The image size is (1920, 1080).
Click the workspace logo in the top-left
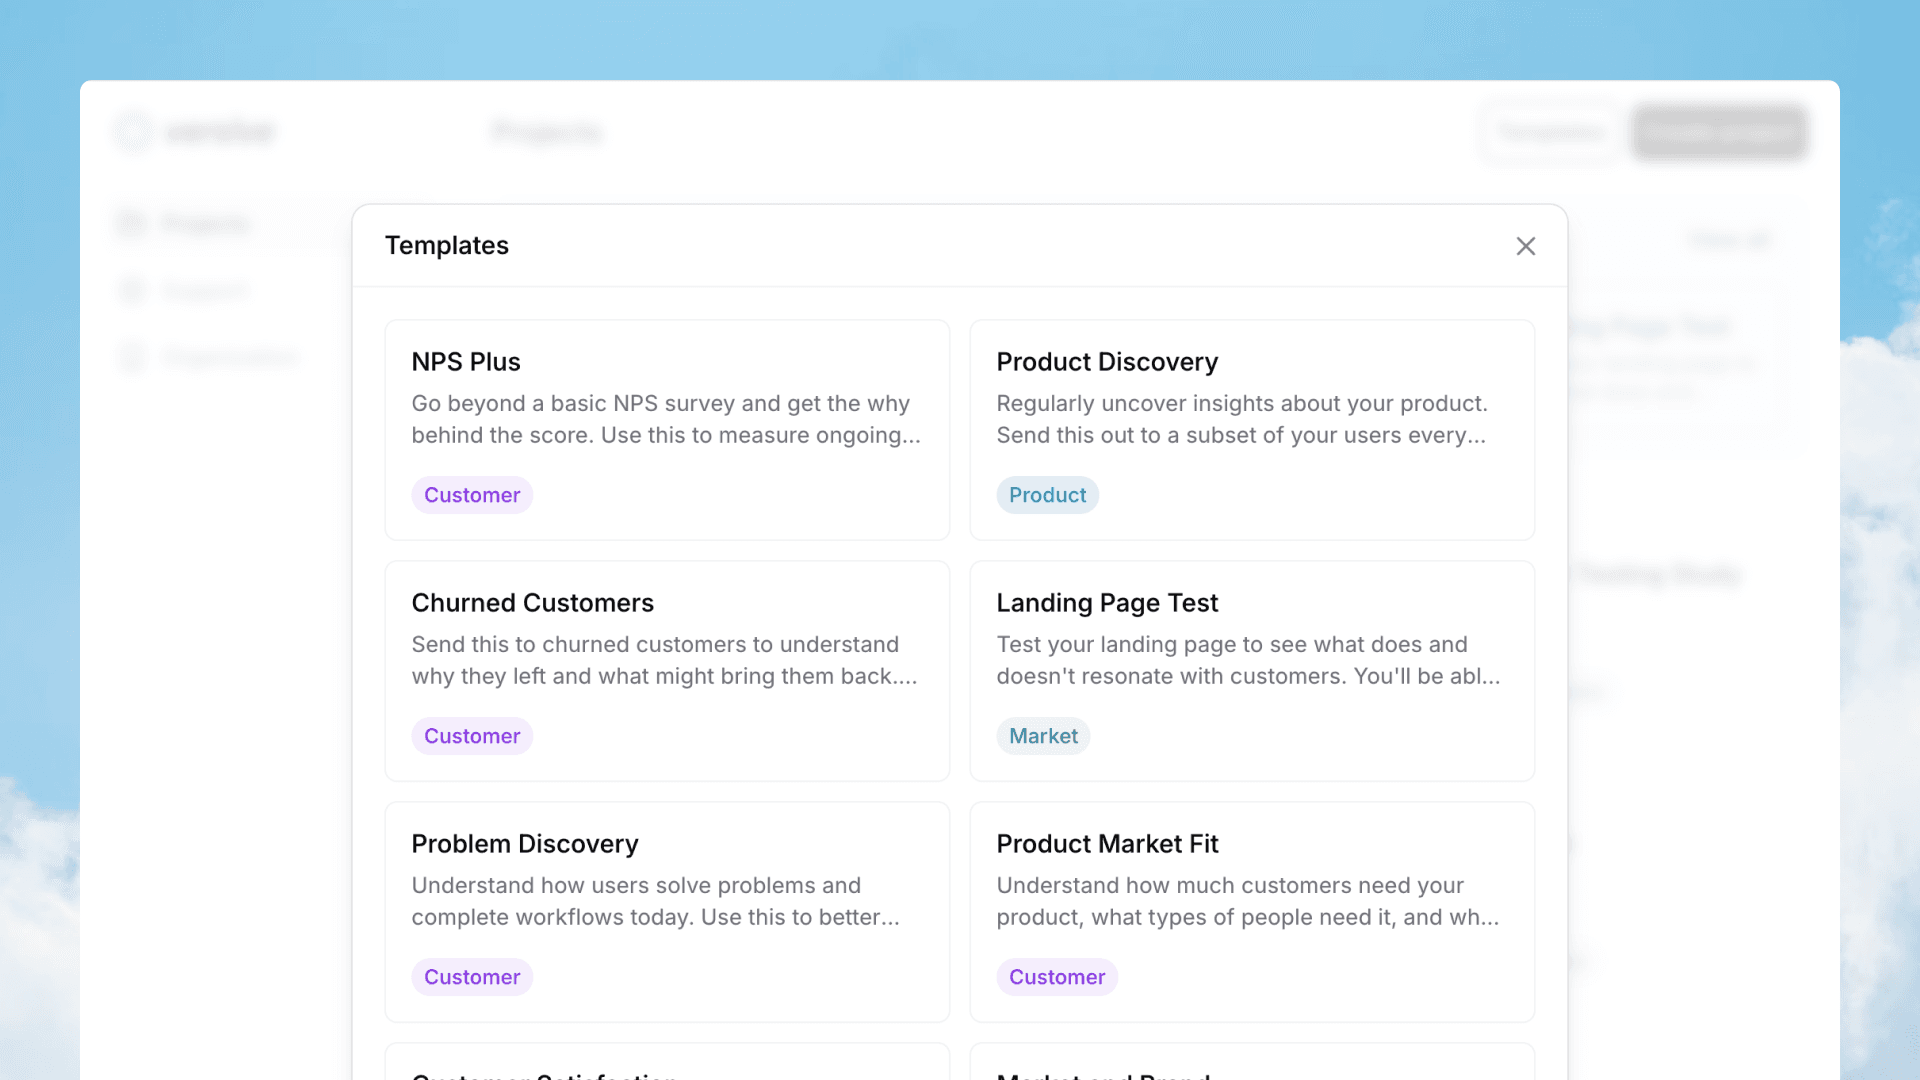pyautogui.click(x=195, y=131)
